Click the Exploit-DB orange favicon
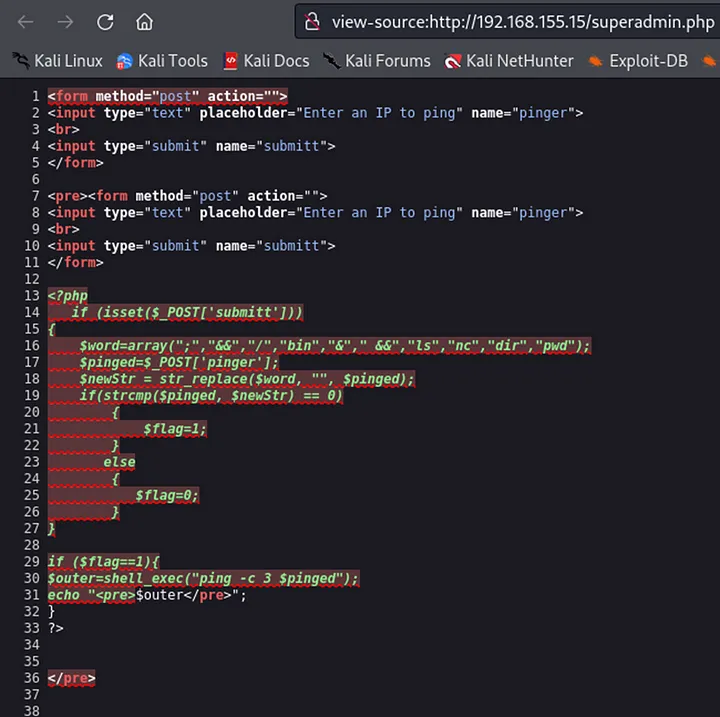Screen dimensions: 720x717 (596, 61)
